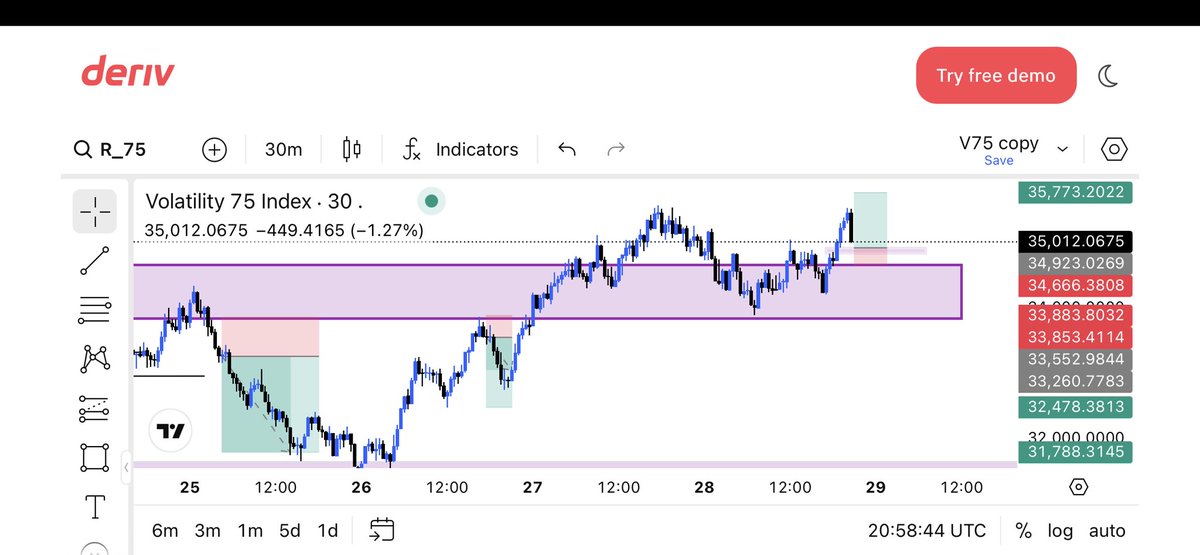Screen dimensions: 1200x555
Task: Redo the chart action
Action: point(616,150)
